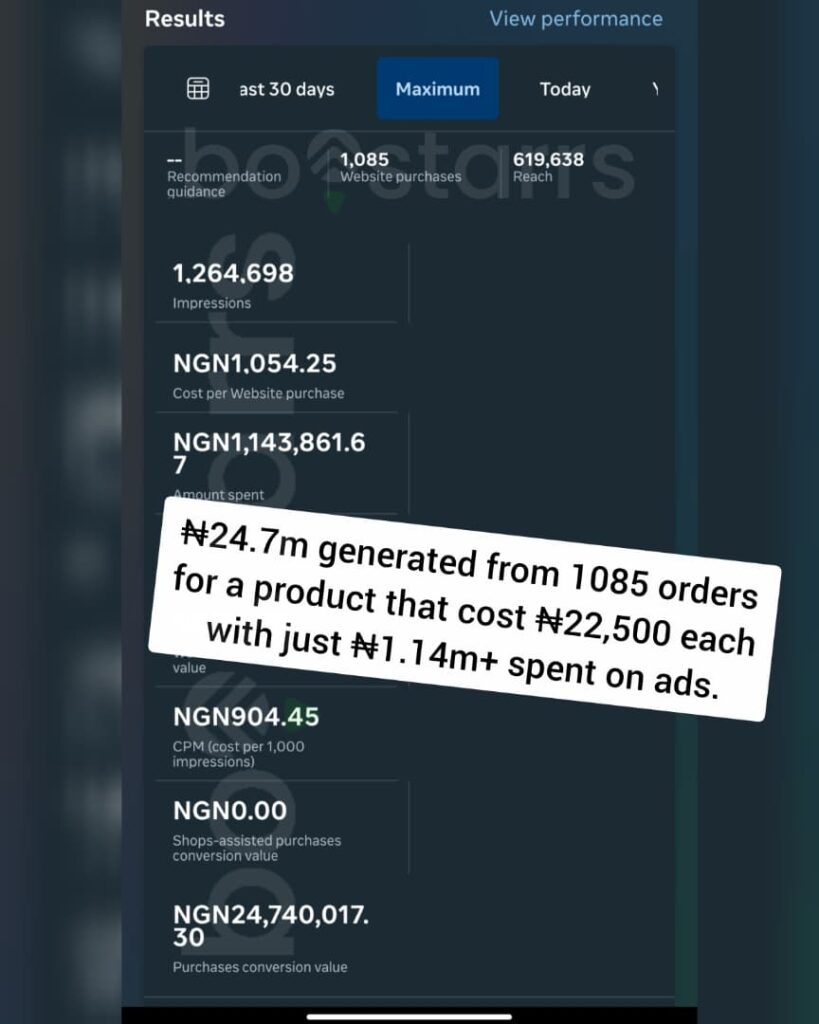Viewport: 819px width, 1024px height.
Task: Tap the home indicator bar at bottom
Action: pos(409,1016)
